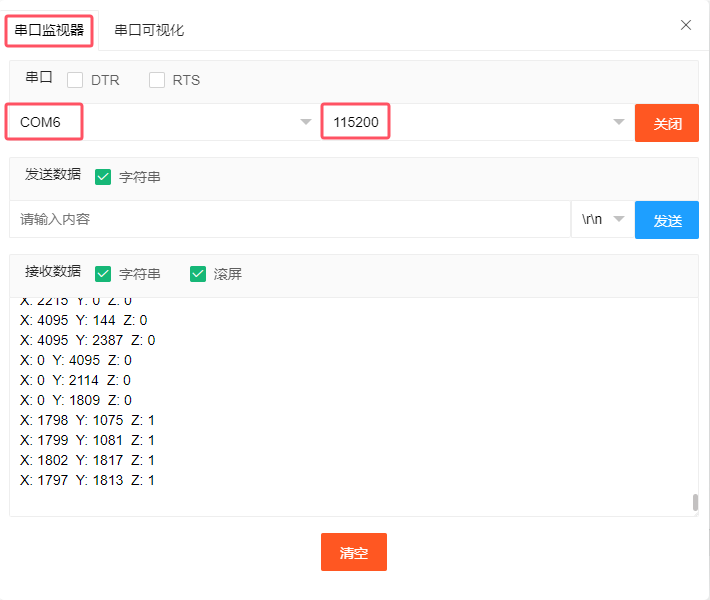The height and width of the screenshot is (600, 710).
Task: Uncheck 字符串 in the 接收数据 section
Action: point(103,273)
